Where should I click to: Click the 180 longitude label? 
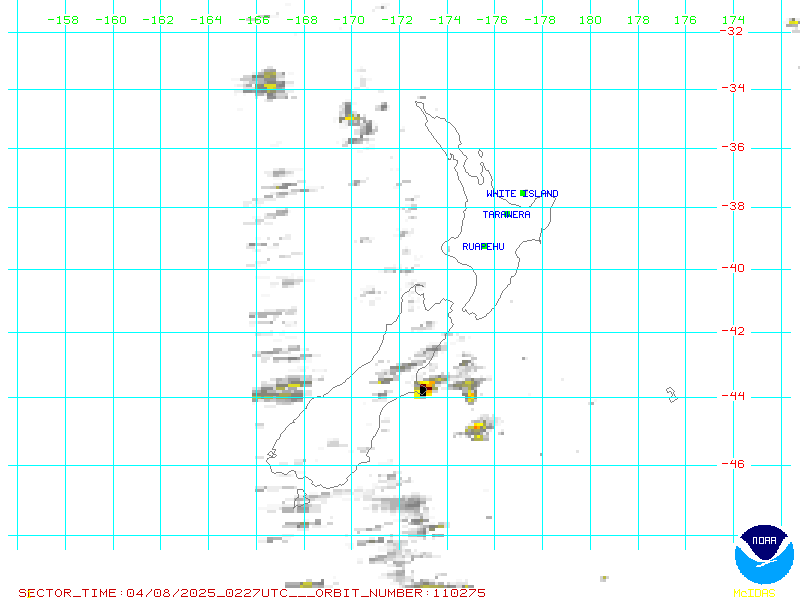tap(590, 20)
